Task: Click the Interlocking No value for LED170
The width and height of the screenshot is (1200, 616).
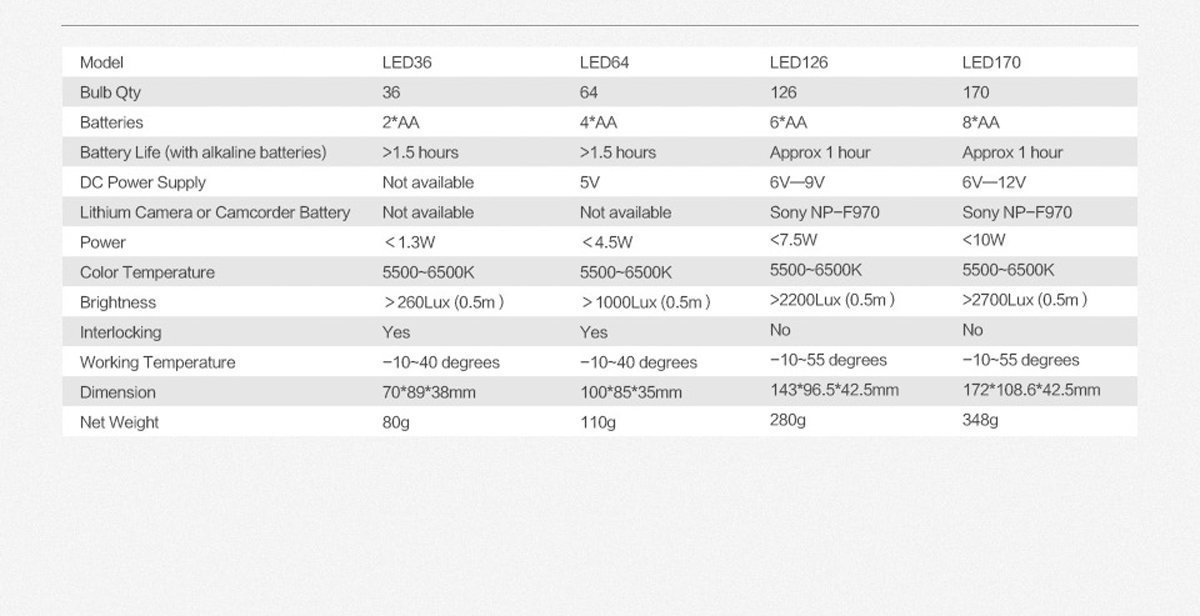Action: click(972, 330)
